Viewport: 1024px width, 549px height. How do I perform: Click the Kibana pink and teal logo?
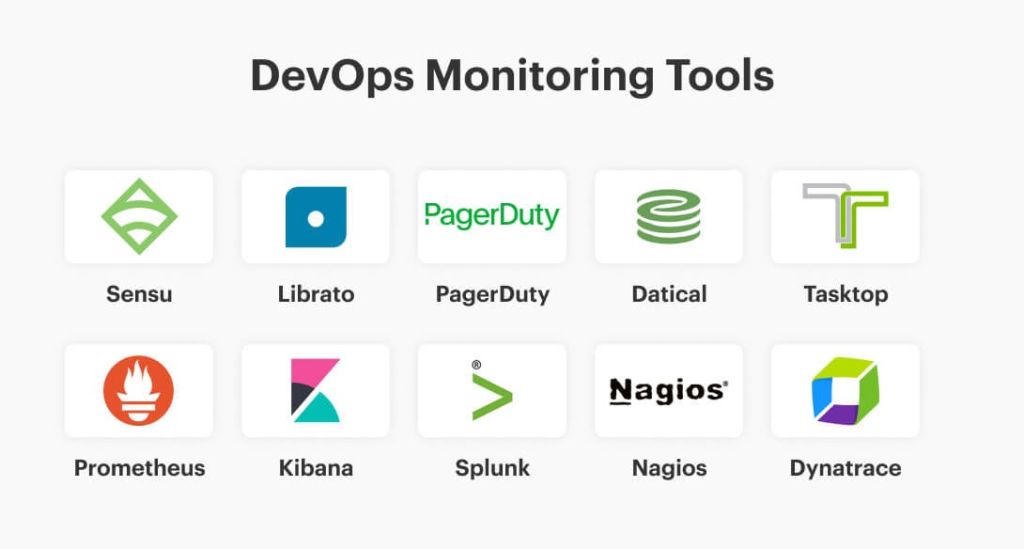coord(315,390)
